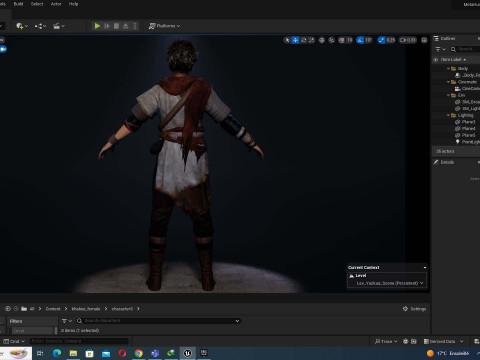Activate the Rotate tool in viewport
The height and width of the screenshot is (360, 480).
(x=303, y=40)
